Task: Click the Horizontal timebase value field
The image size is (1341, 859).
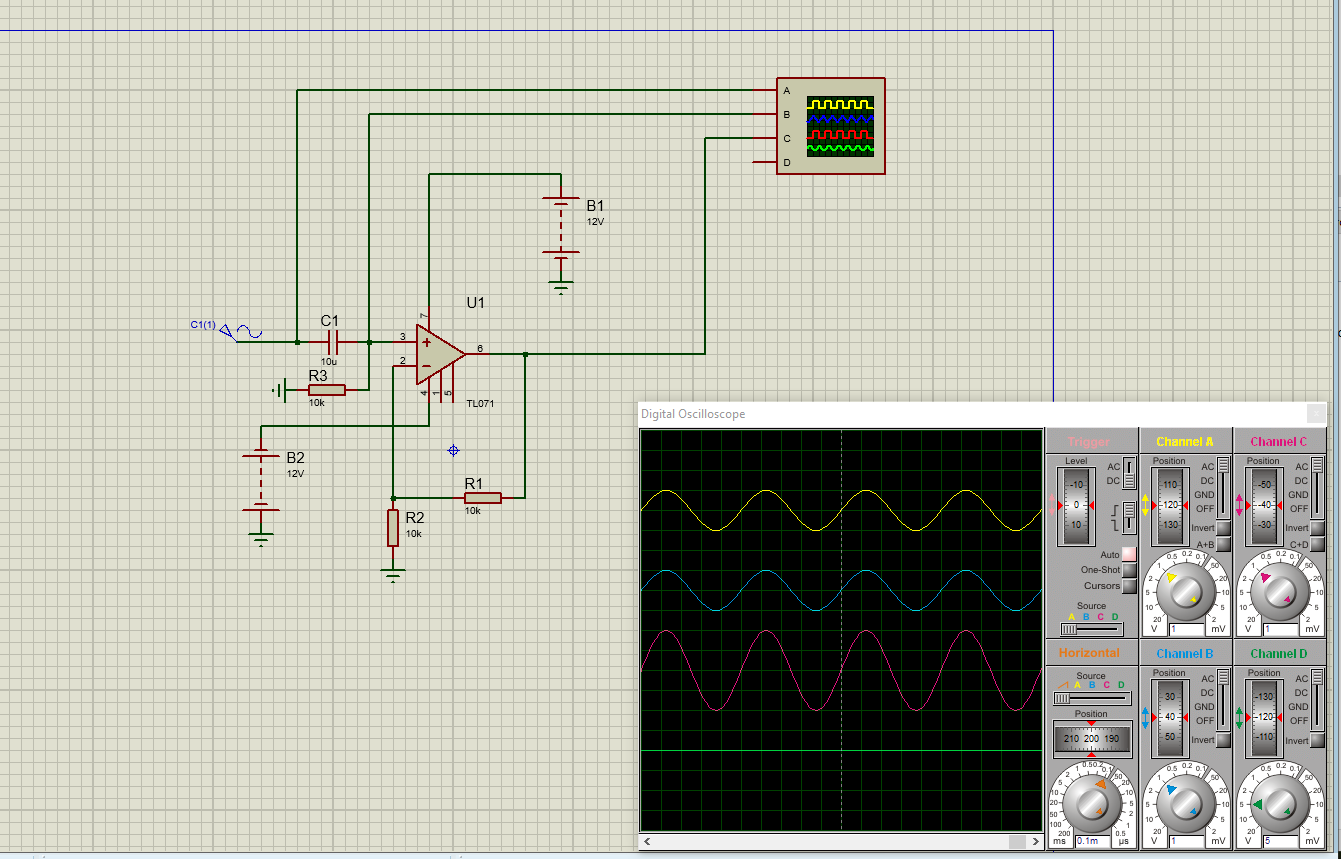Action: [1093, 841]
